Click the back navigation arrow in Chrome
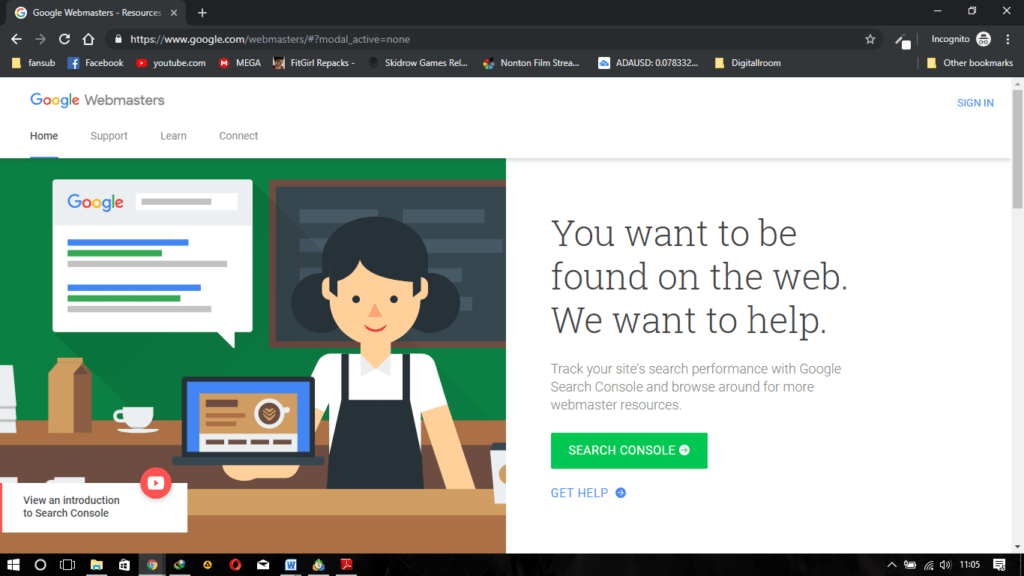 (x=15, y=38)
